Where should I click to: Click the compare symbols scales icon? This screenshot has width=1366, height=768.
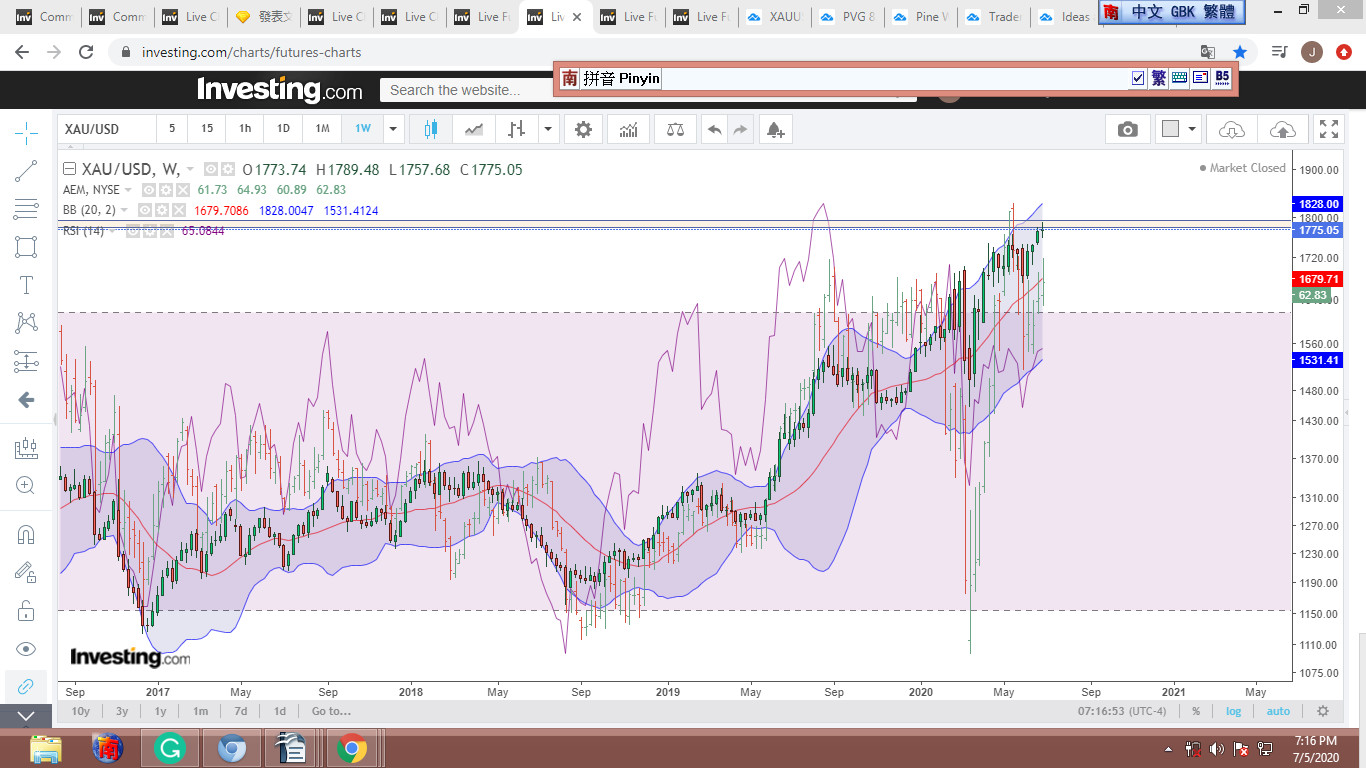(675, 130)
